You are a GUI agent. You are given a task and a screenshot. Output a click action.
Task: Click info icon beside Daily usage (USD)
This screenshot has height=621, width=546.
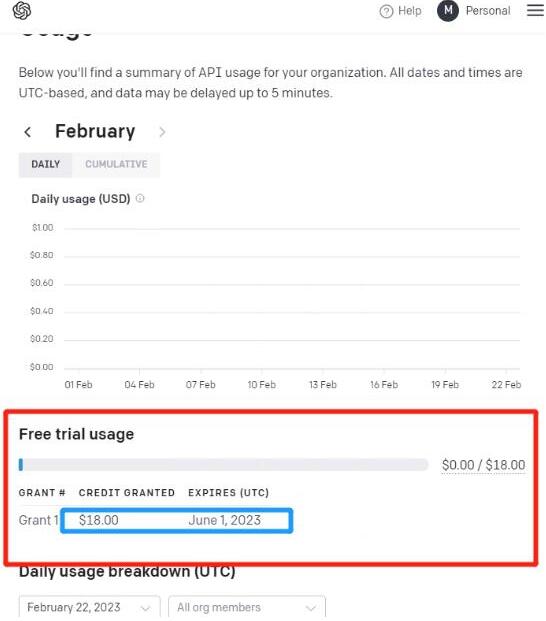point(140,198)
